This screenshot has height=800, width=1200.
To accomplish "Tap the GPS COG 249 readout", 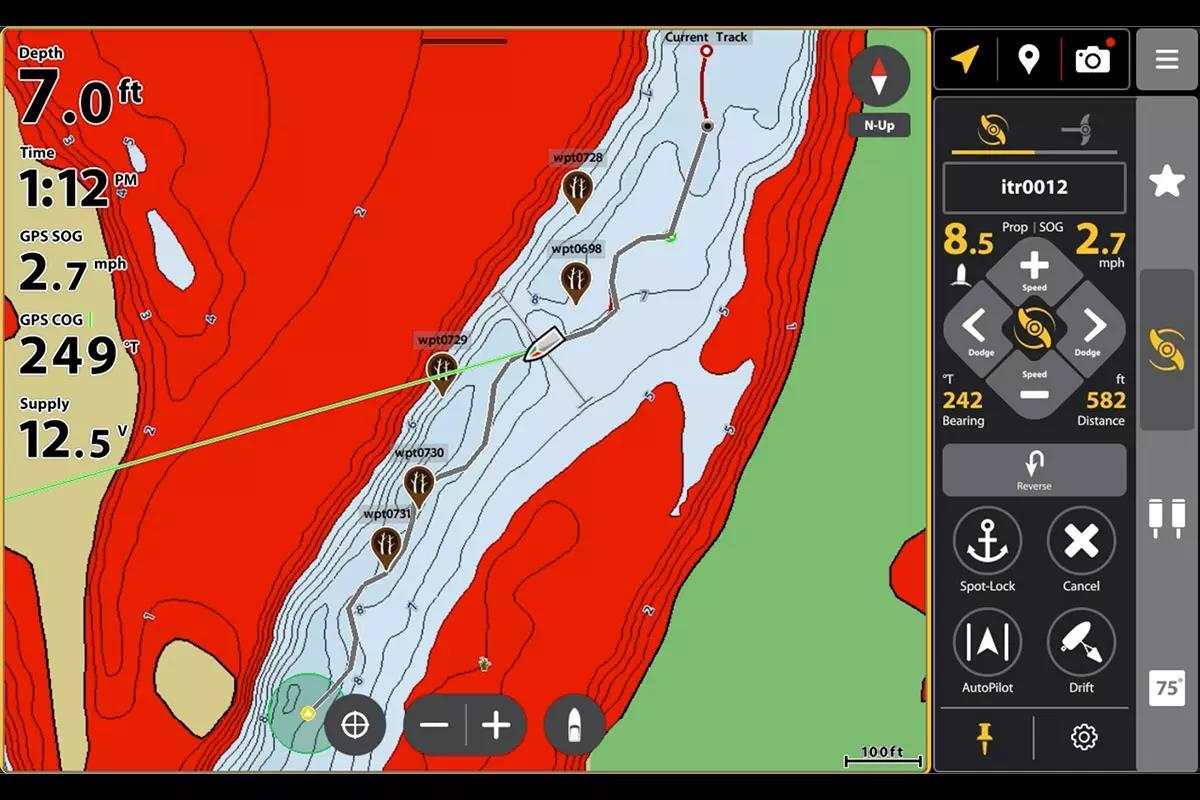I will [80, 346].
